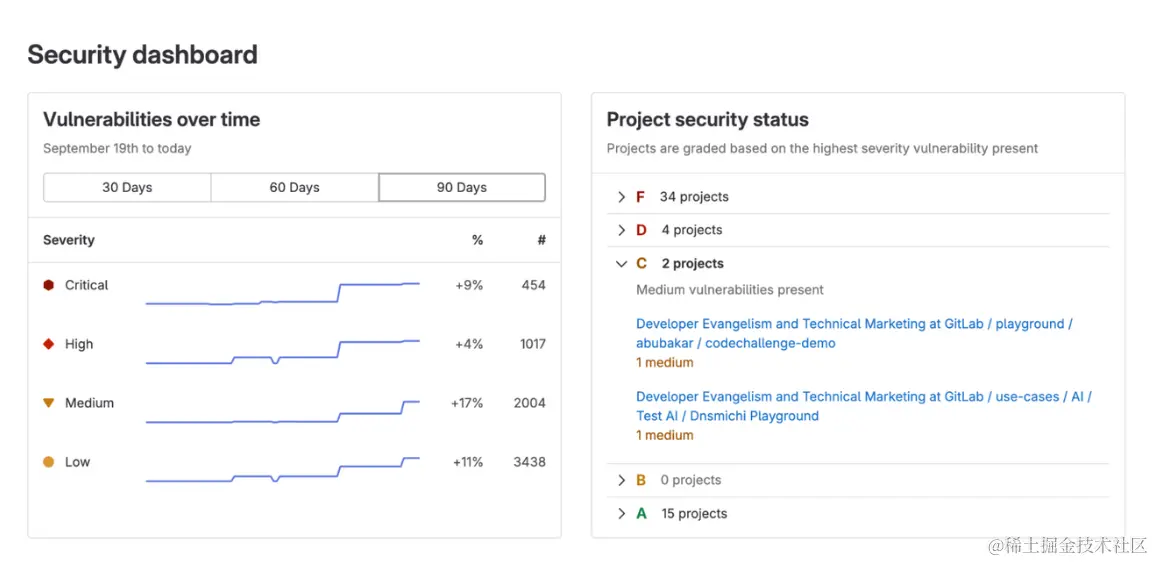This screenshot has height=562, width=1154.
Task: Select the 30 Days time range
Action: pyautogui.click(x=127, y=187)
